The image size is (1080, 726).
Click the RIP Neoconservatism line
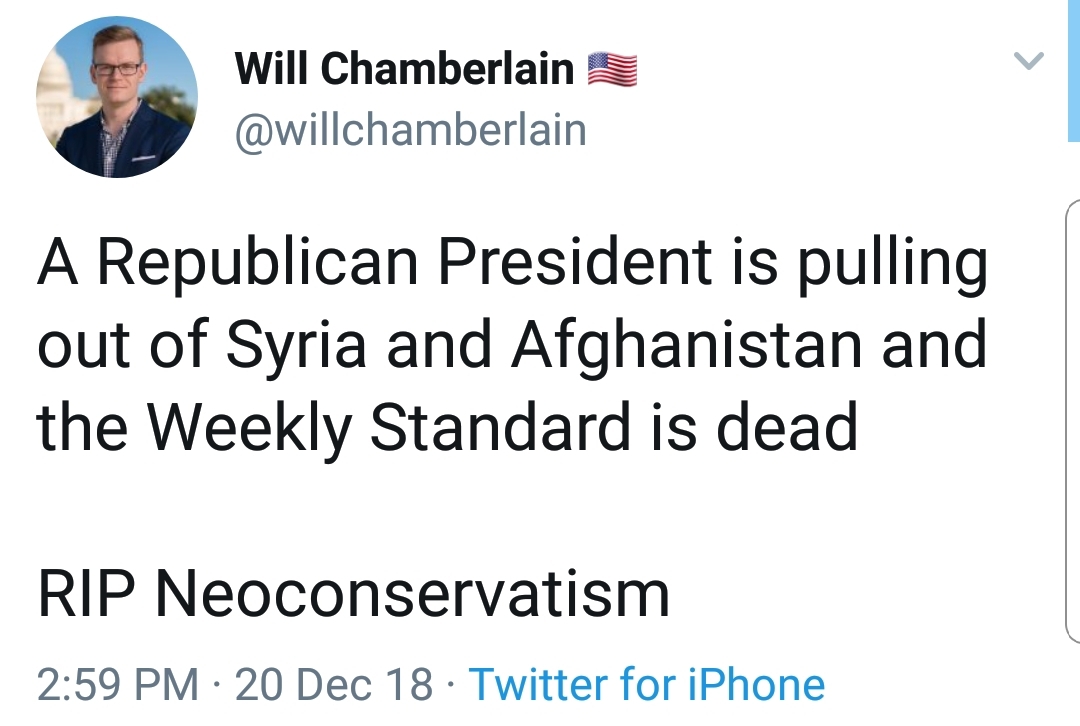coord(353,594)
